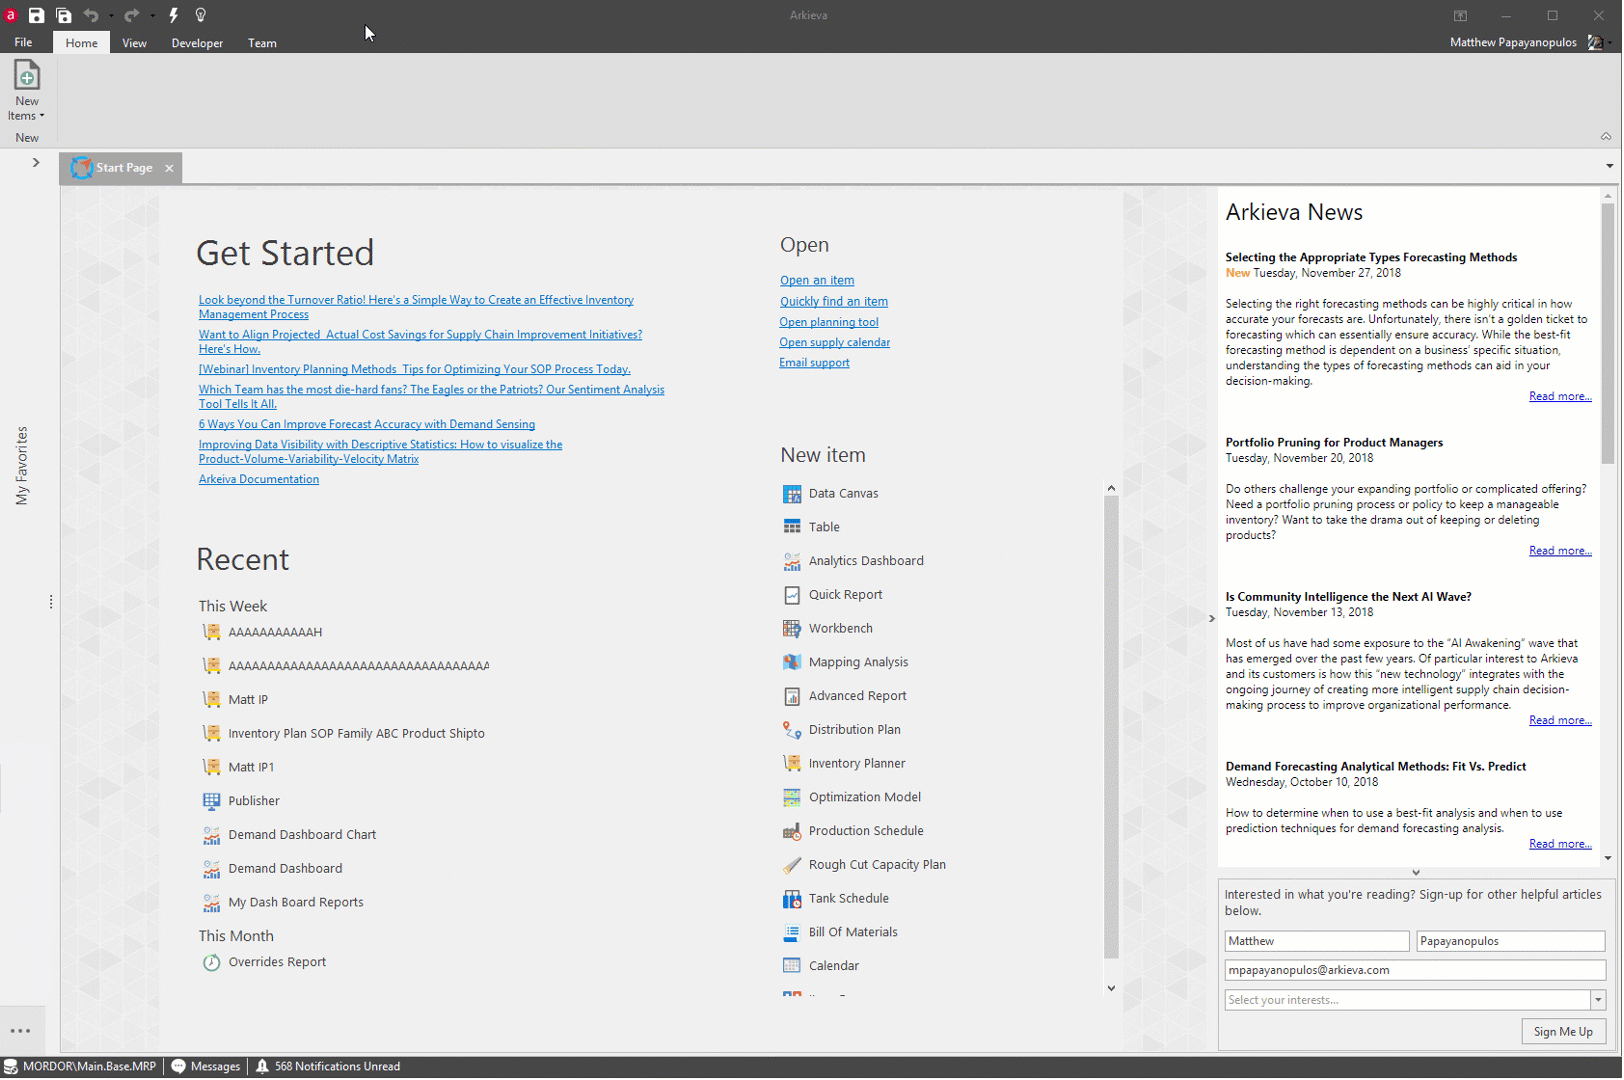The image size is (1624, 1080).
Task: Click the light bulb tips icon
Action: click(x=201, y=15)
